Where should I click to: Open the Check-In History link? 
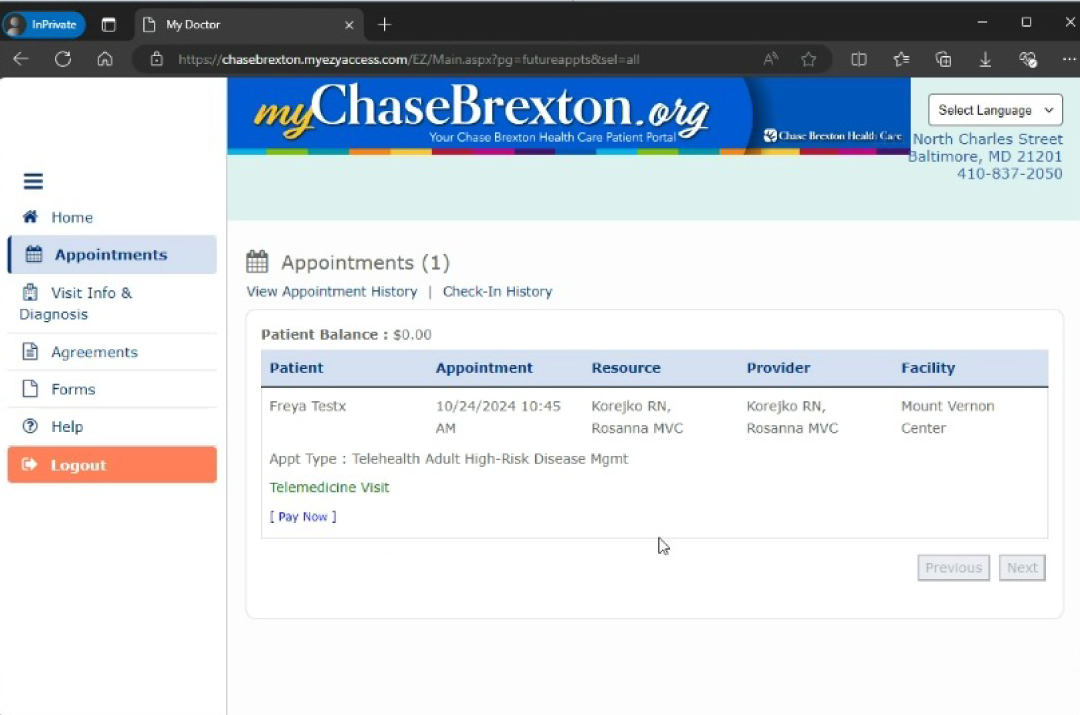[x=497, y=292]
